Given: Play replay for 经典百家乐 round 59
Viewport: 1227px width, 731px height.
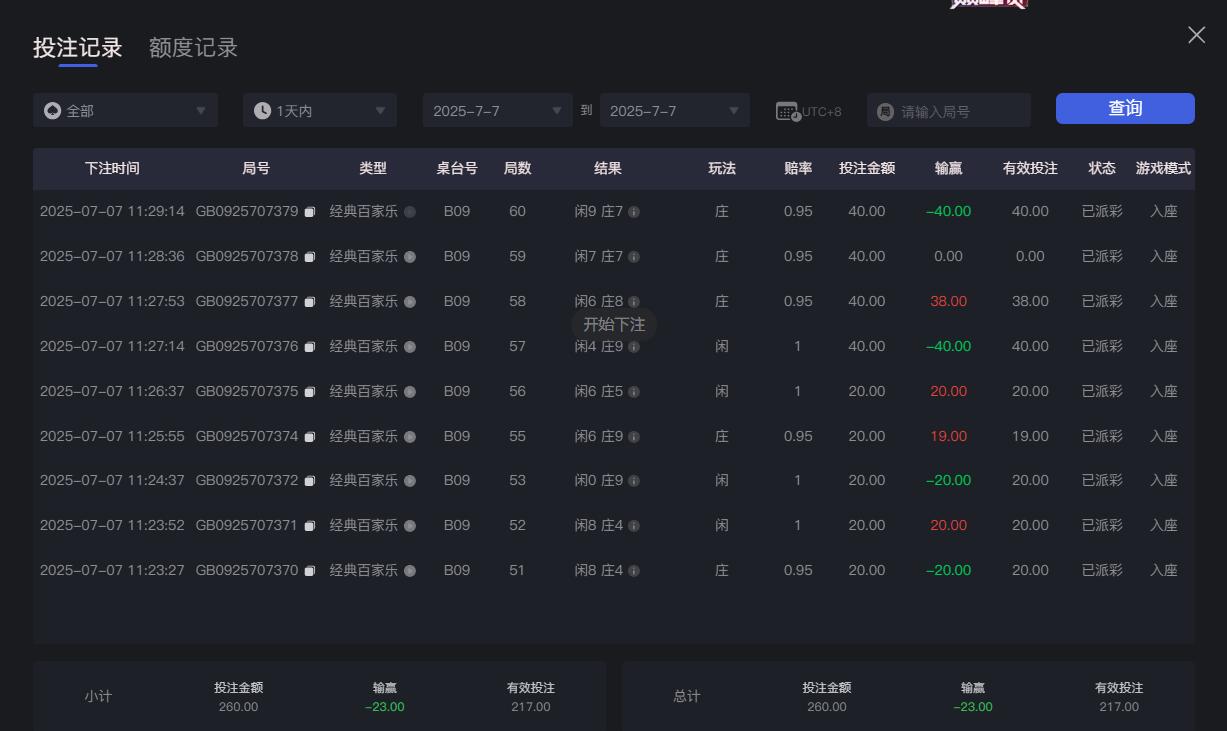Looking at the screenshot, I should tap(409, 256).
